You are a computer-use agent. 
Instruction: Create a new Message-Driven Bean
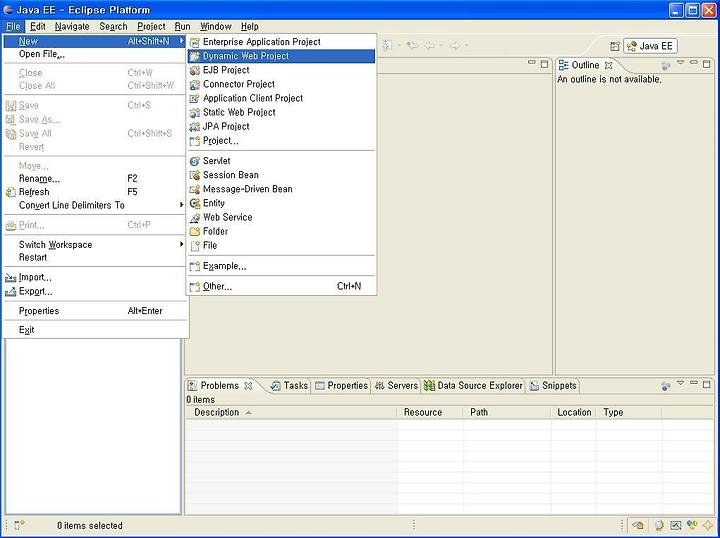[281, 189]
